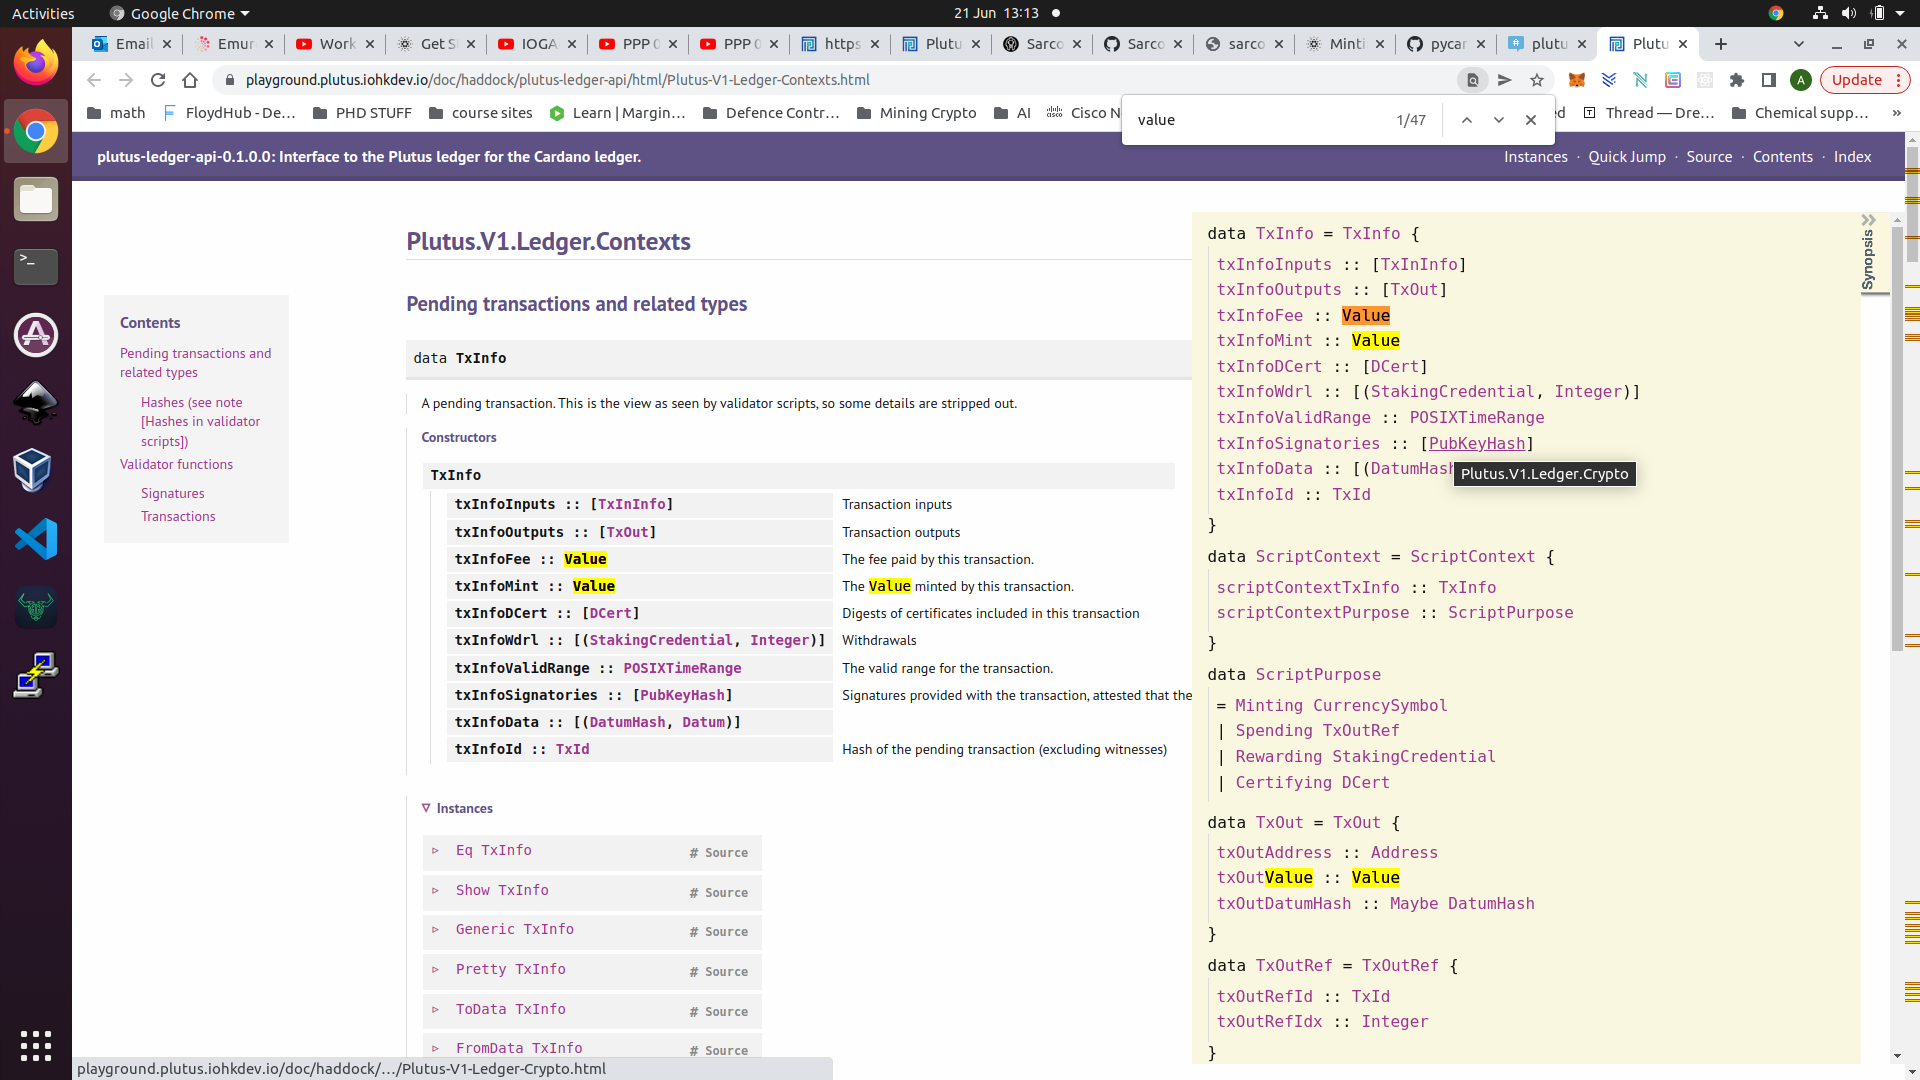The image size is (1920, 1080).
Task: Click the bookmark star icon in address bar
Action: (x=1536, y=79)
